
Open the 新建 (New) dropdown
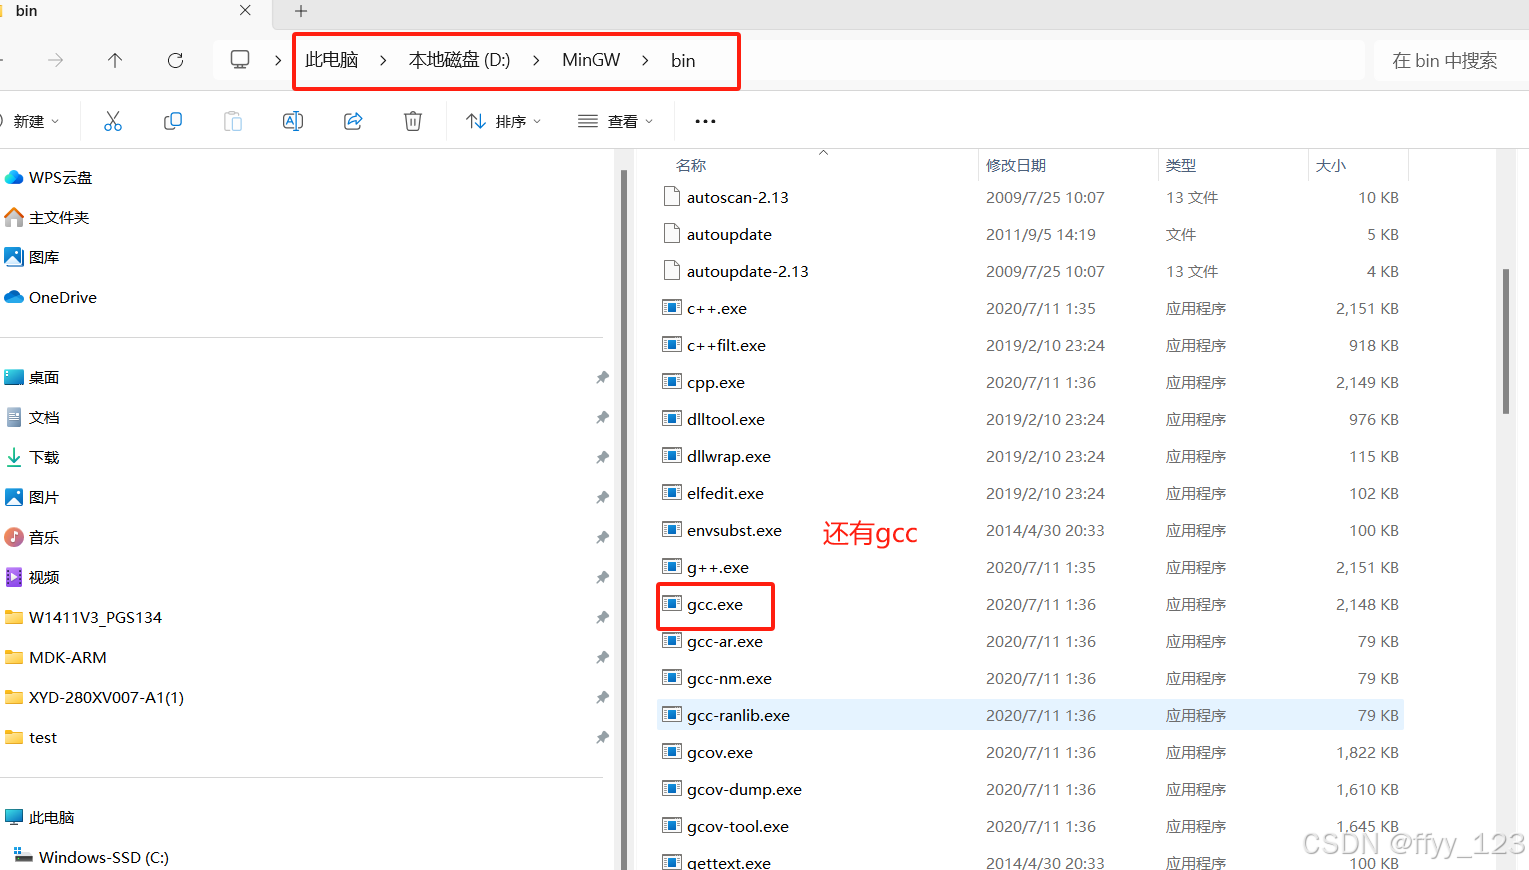[35, 121]
